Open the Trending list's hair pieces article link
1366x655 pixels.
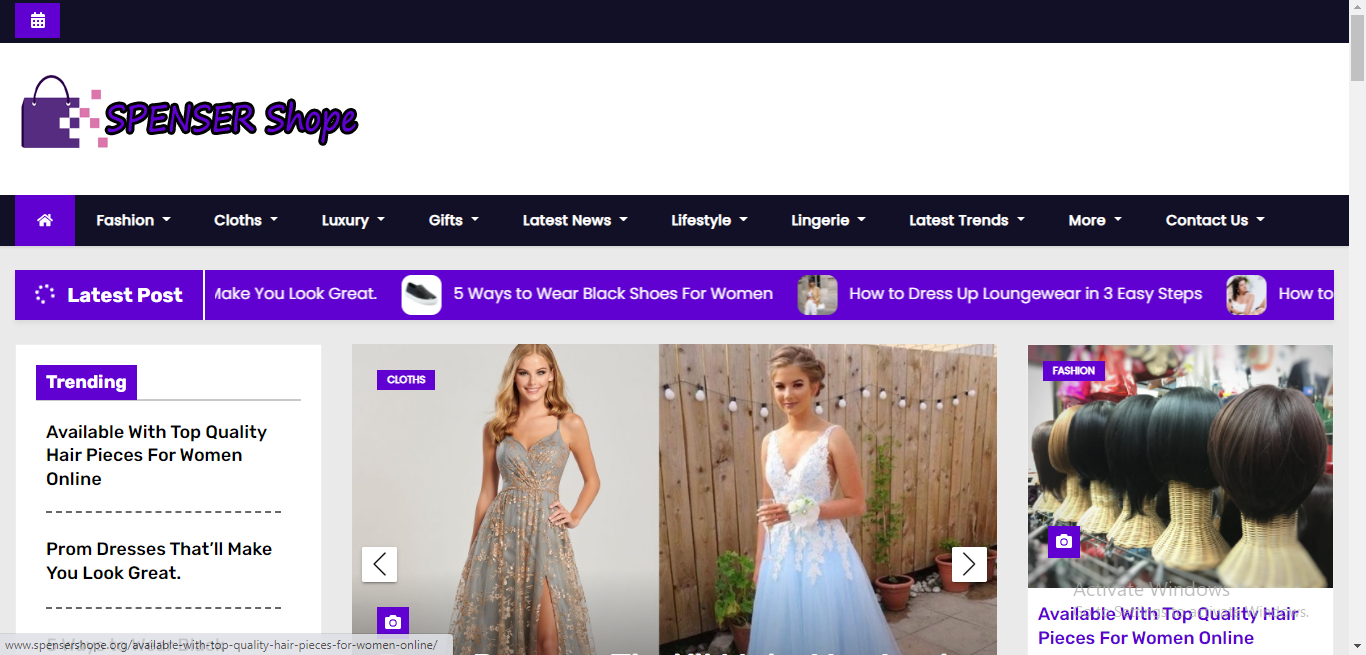point(156,455)
